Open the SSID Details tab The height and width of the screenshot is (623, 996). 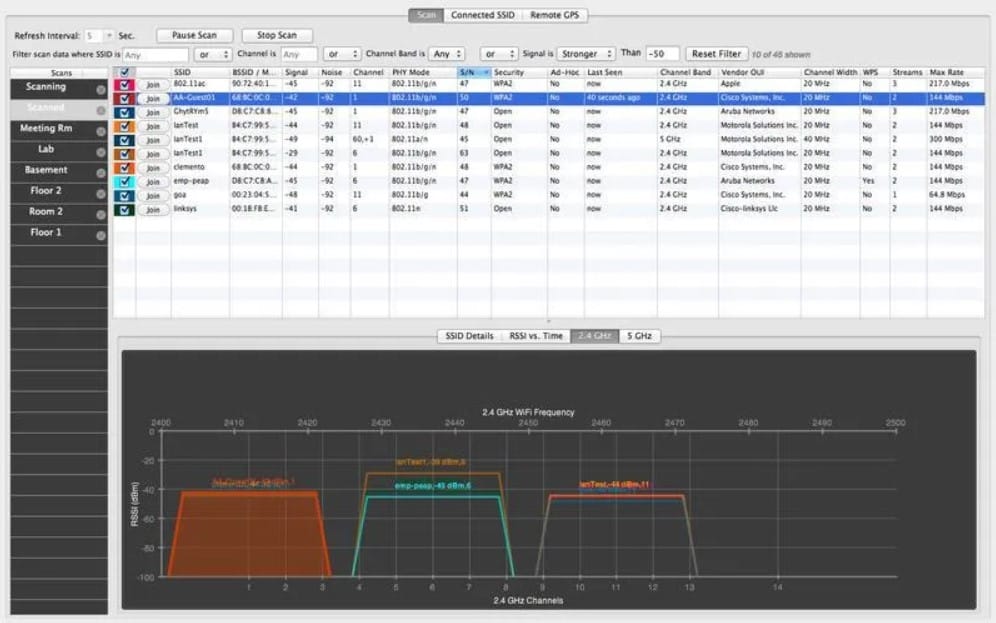pyautogui.click(x=469, y=336)
